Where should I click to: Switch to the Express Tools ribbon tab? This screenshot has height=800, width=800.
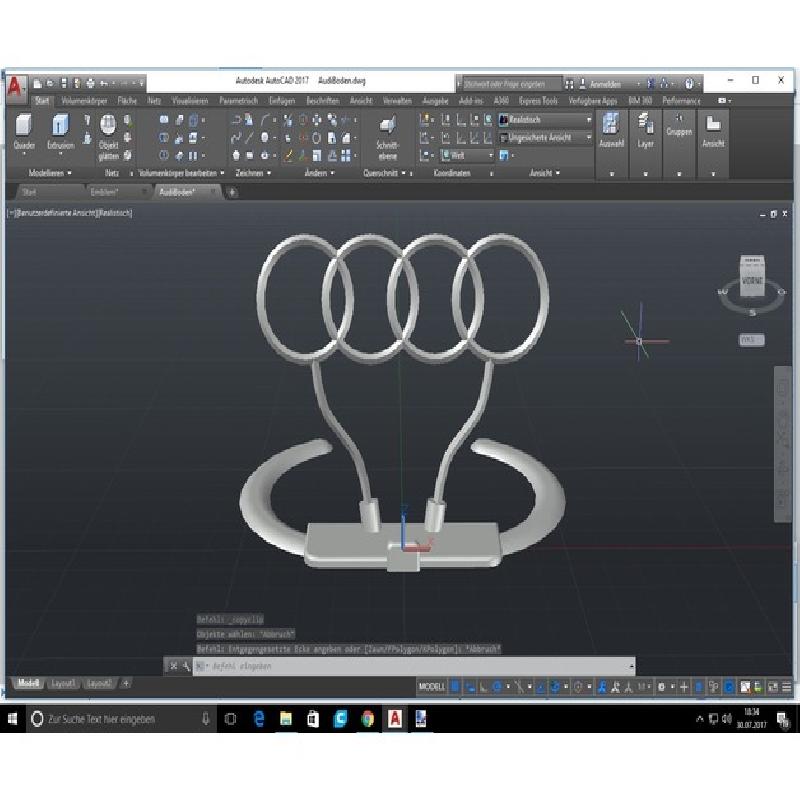point(539,101)
